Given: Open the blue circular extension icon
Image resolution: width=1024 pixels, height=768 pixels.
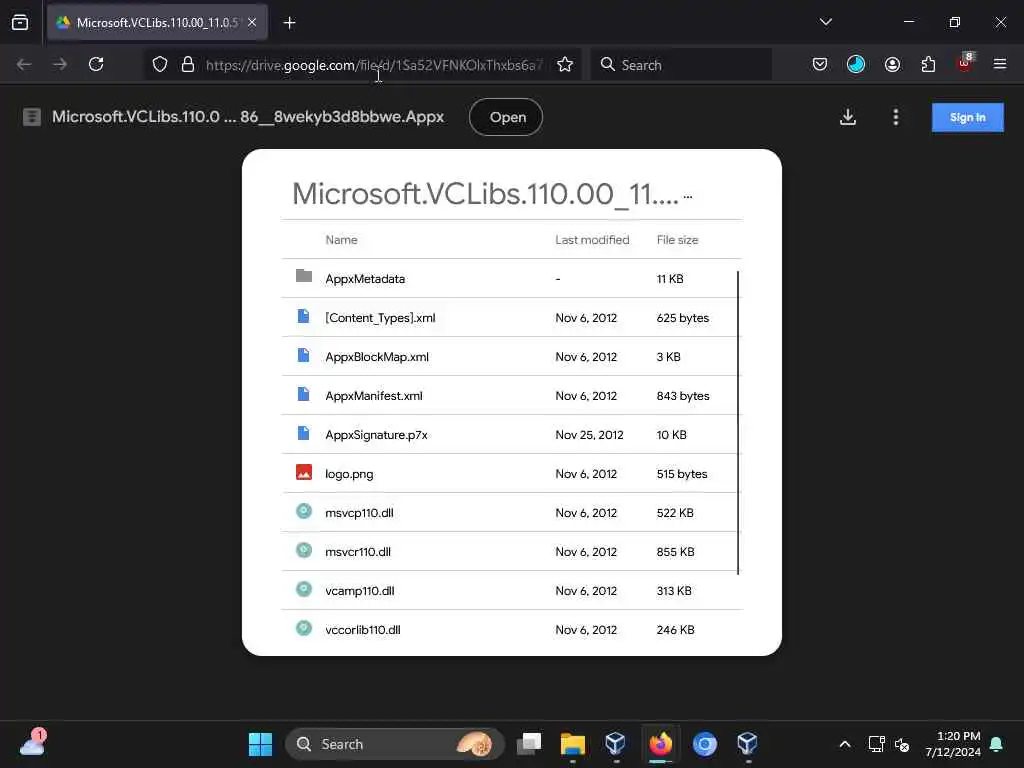Looking at the screenshot, I should click(x=856, y=64).
